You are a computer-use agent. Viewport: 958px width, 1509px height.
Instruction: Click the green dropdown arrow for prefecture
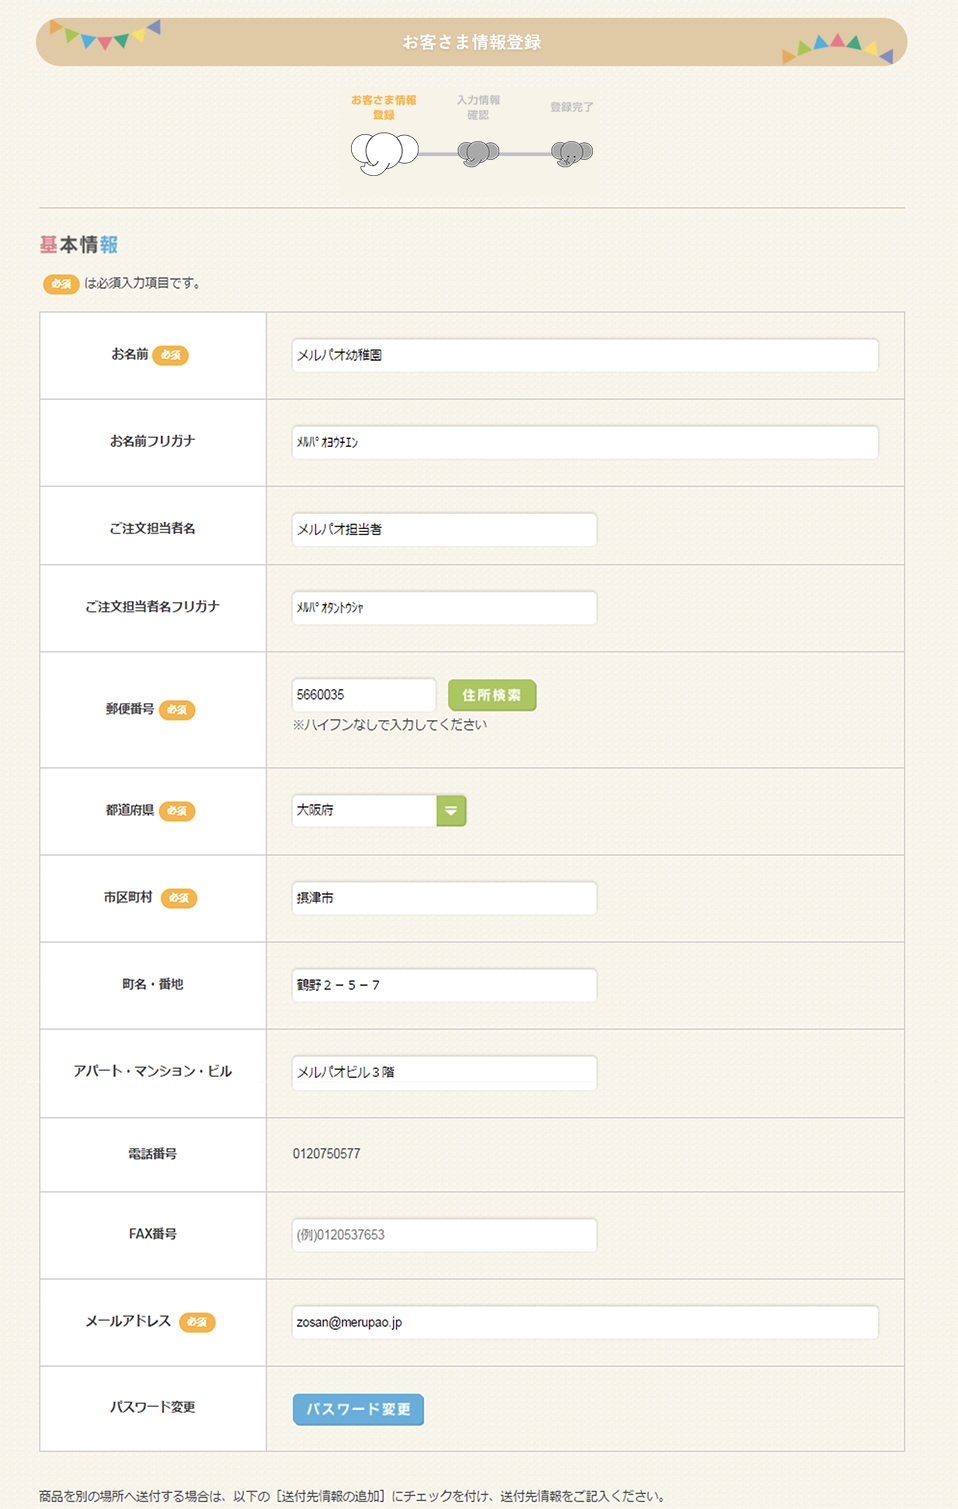point(451,810)
